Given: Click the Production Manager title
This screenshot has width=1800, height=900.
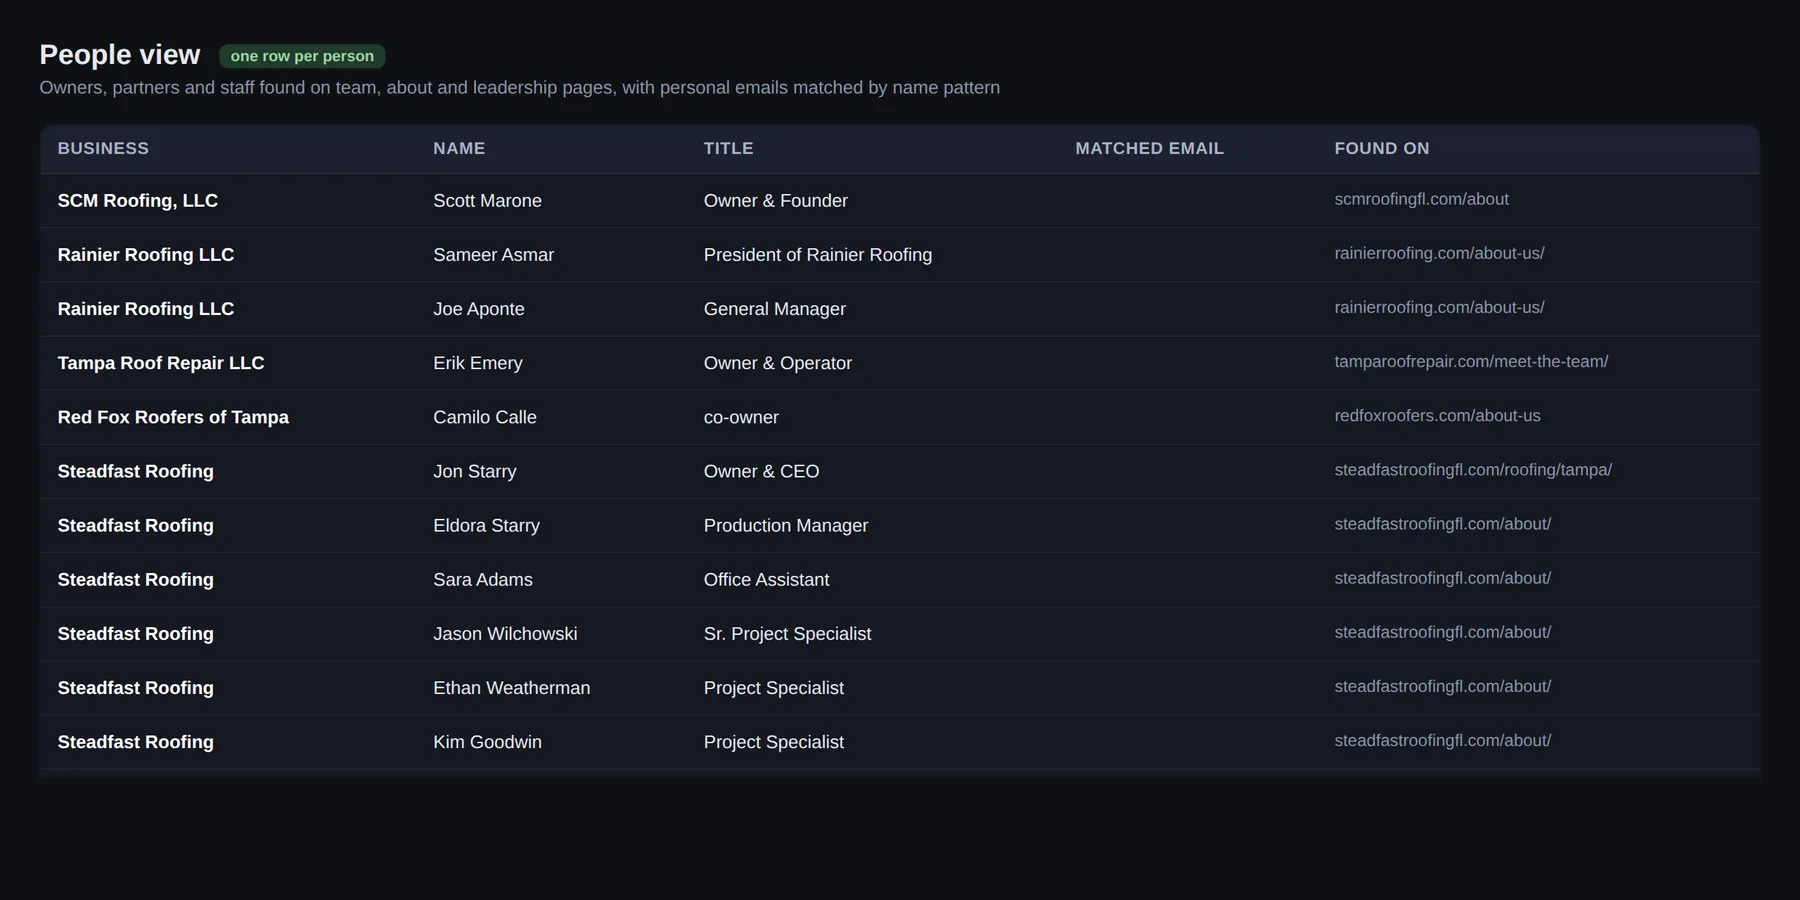Looking at the screenshot, I should (x=786, y=525).
